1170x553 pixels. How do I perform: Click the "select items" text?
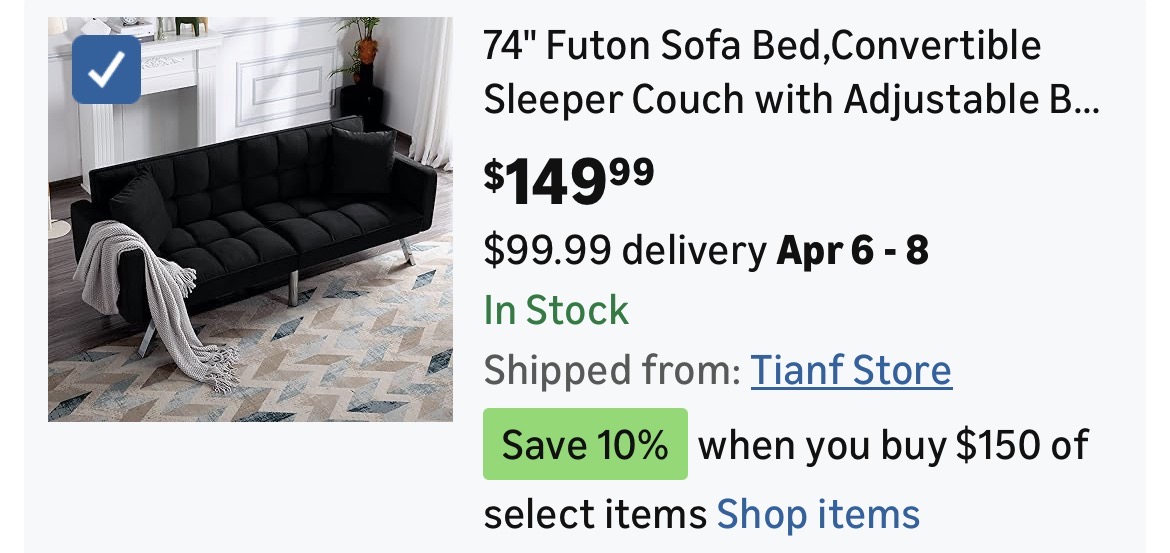click(x=595, y=514)
